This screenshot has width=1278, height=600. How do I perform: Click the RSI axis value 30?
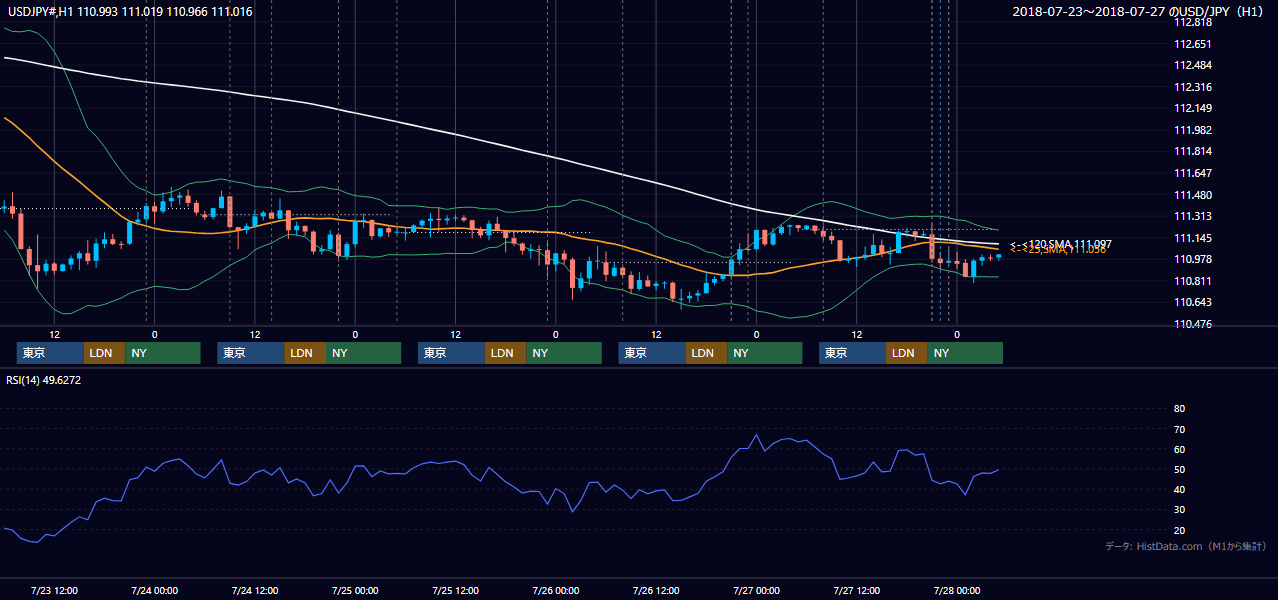click(1179, 510)
